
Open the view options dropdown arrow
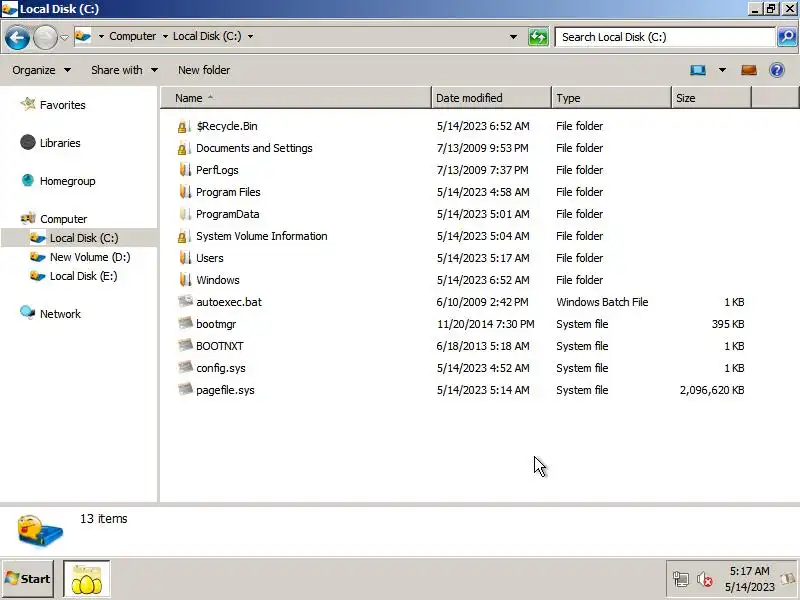pyautogui.click(x=722, y=70)
